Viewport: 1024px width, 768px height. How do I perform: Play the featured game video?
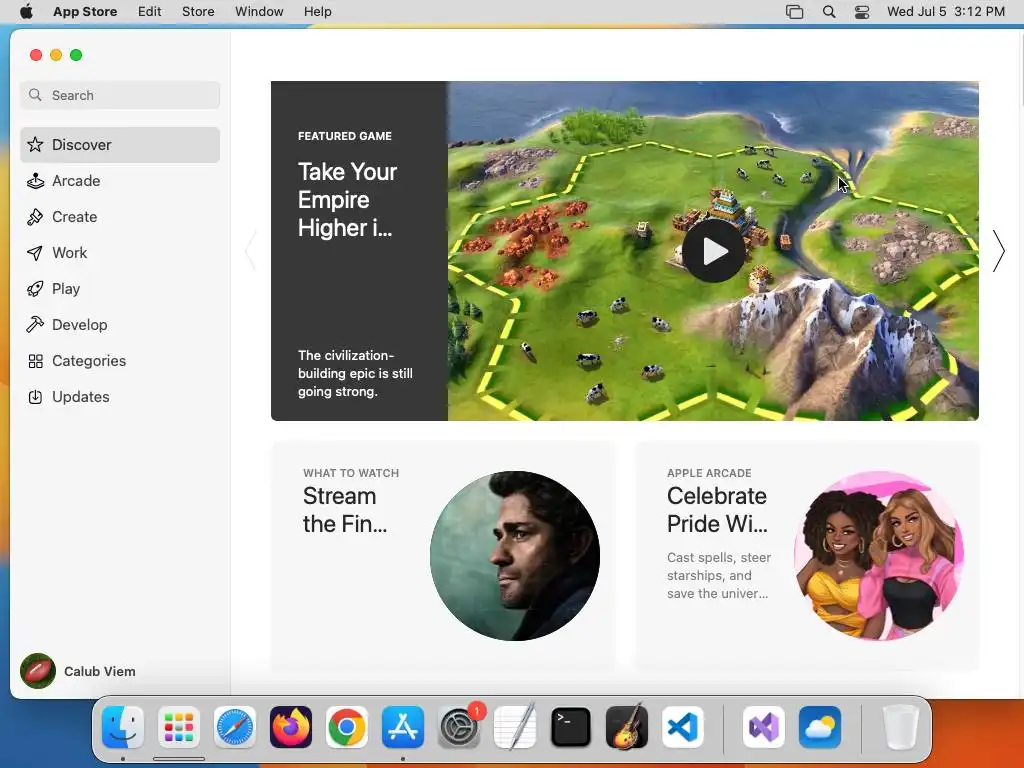tap(714, 251)
